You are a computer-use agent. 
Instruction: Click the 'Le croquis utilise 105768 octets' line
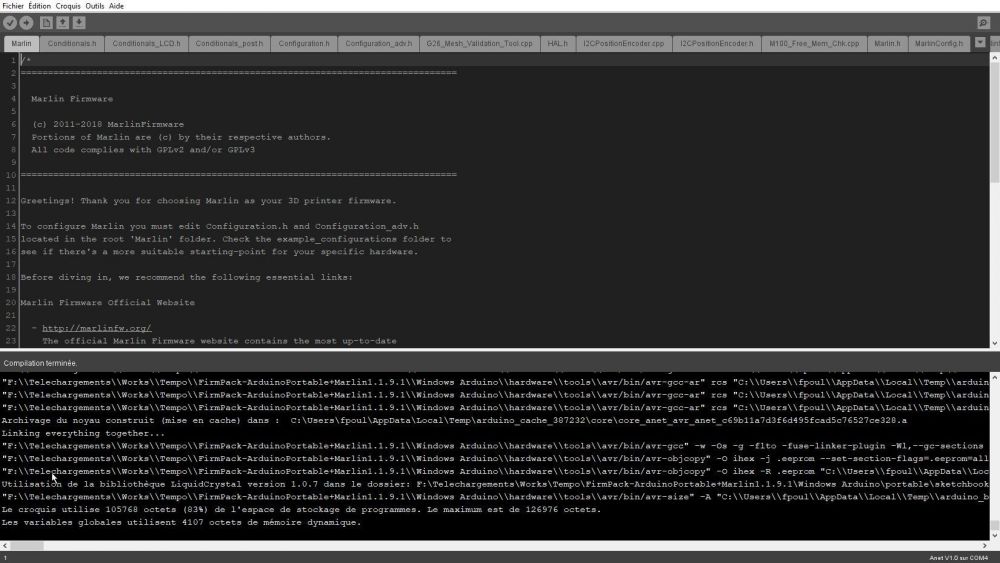point(301,510)
